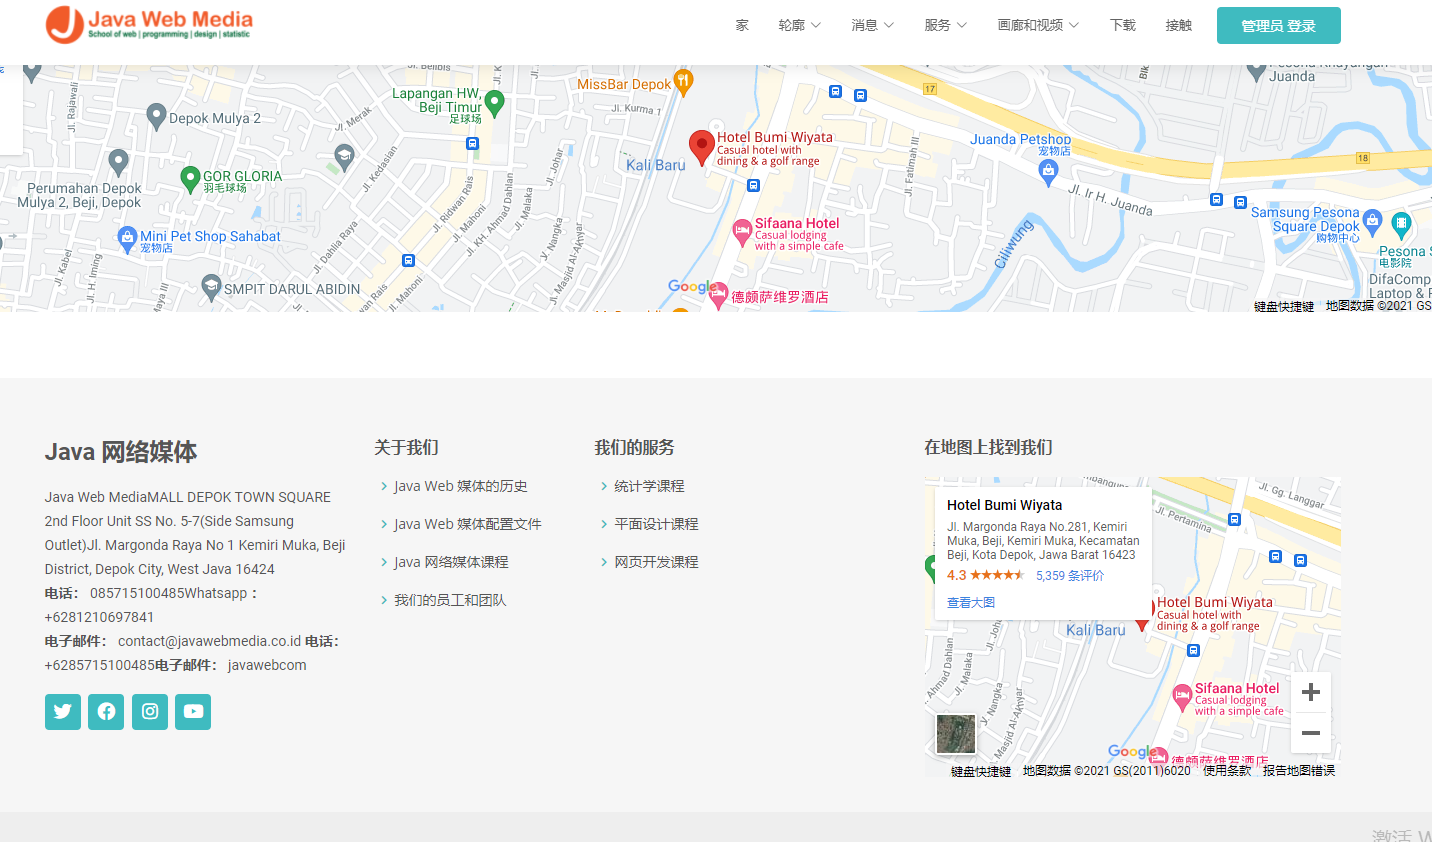The width and height of the screenshot is (1432, 842).
Task: Open the Instagram social link
Action: tap(150, 712)
